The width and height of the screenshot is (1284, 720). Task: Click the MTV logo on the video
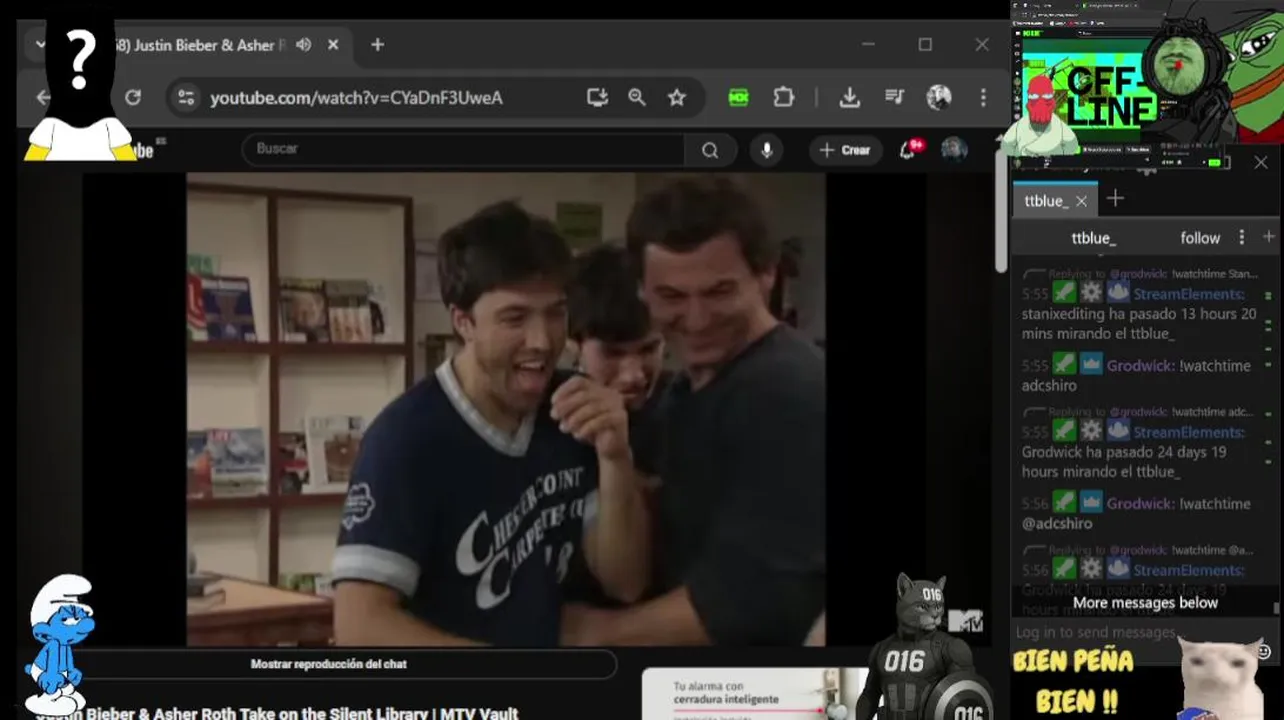[x=965, y=621]
